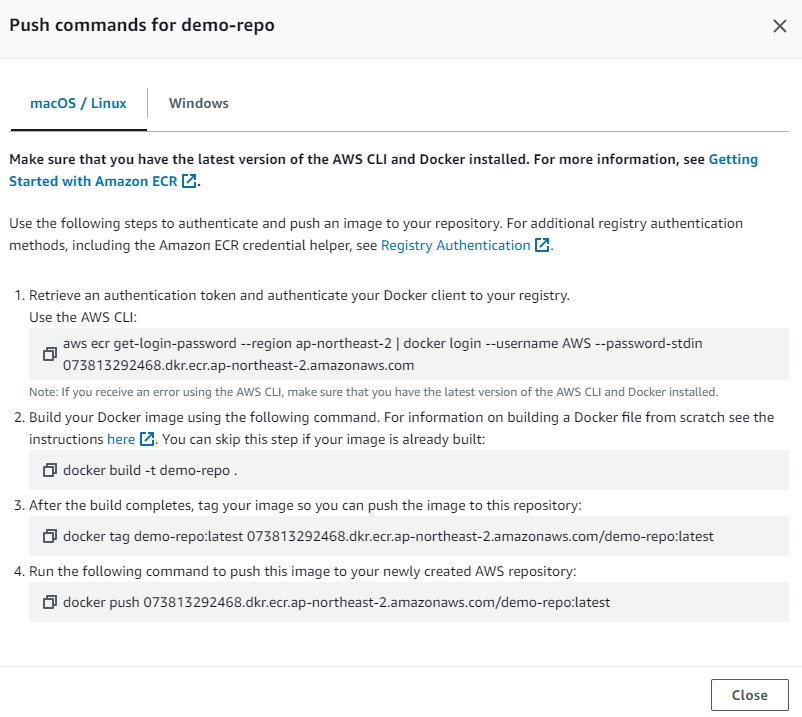Switch to the Windows tab

(199, 103)
